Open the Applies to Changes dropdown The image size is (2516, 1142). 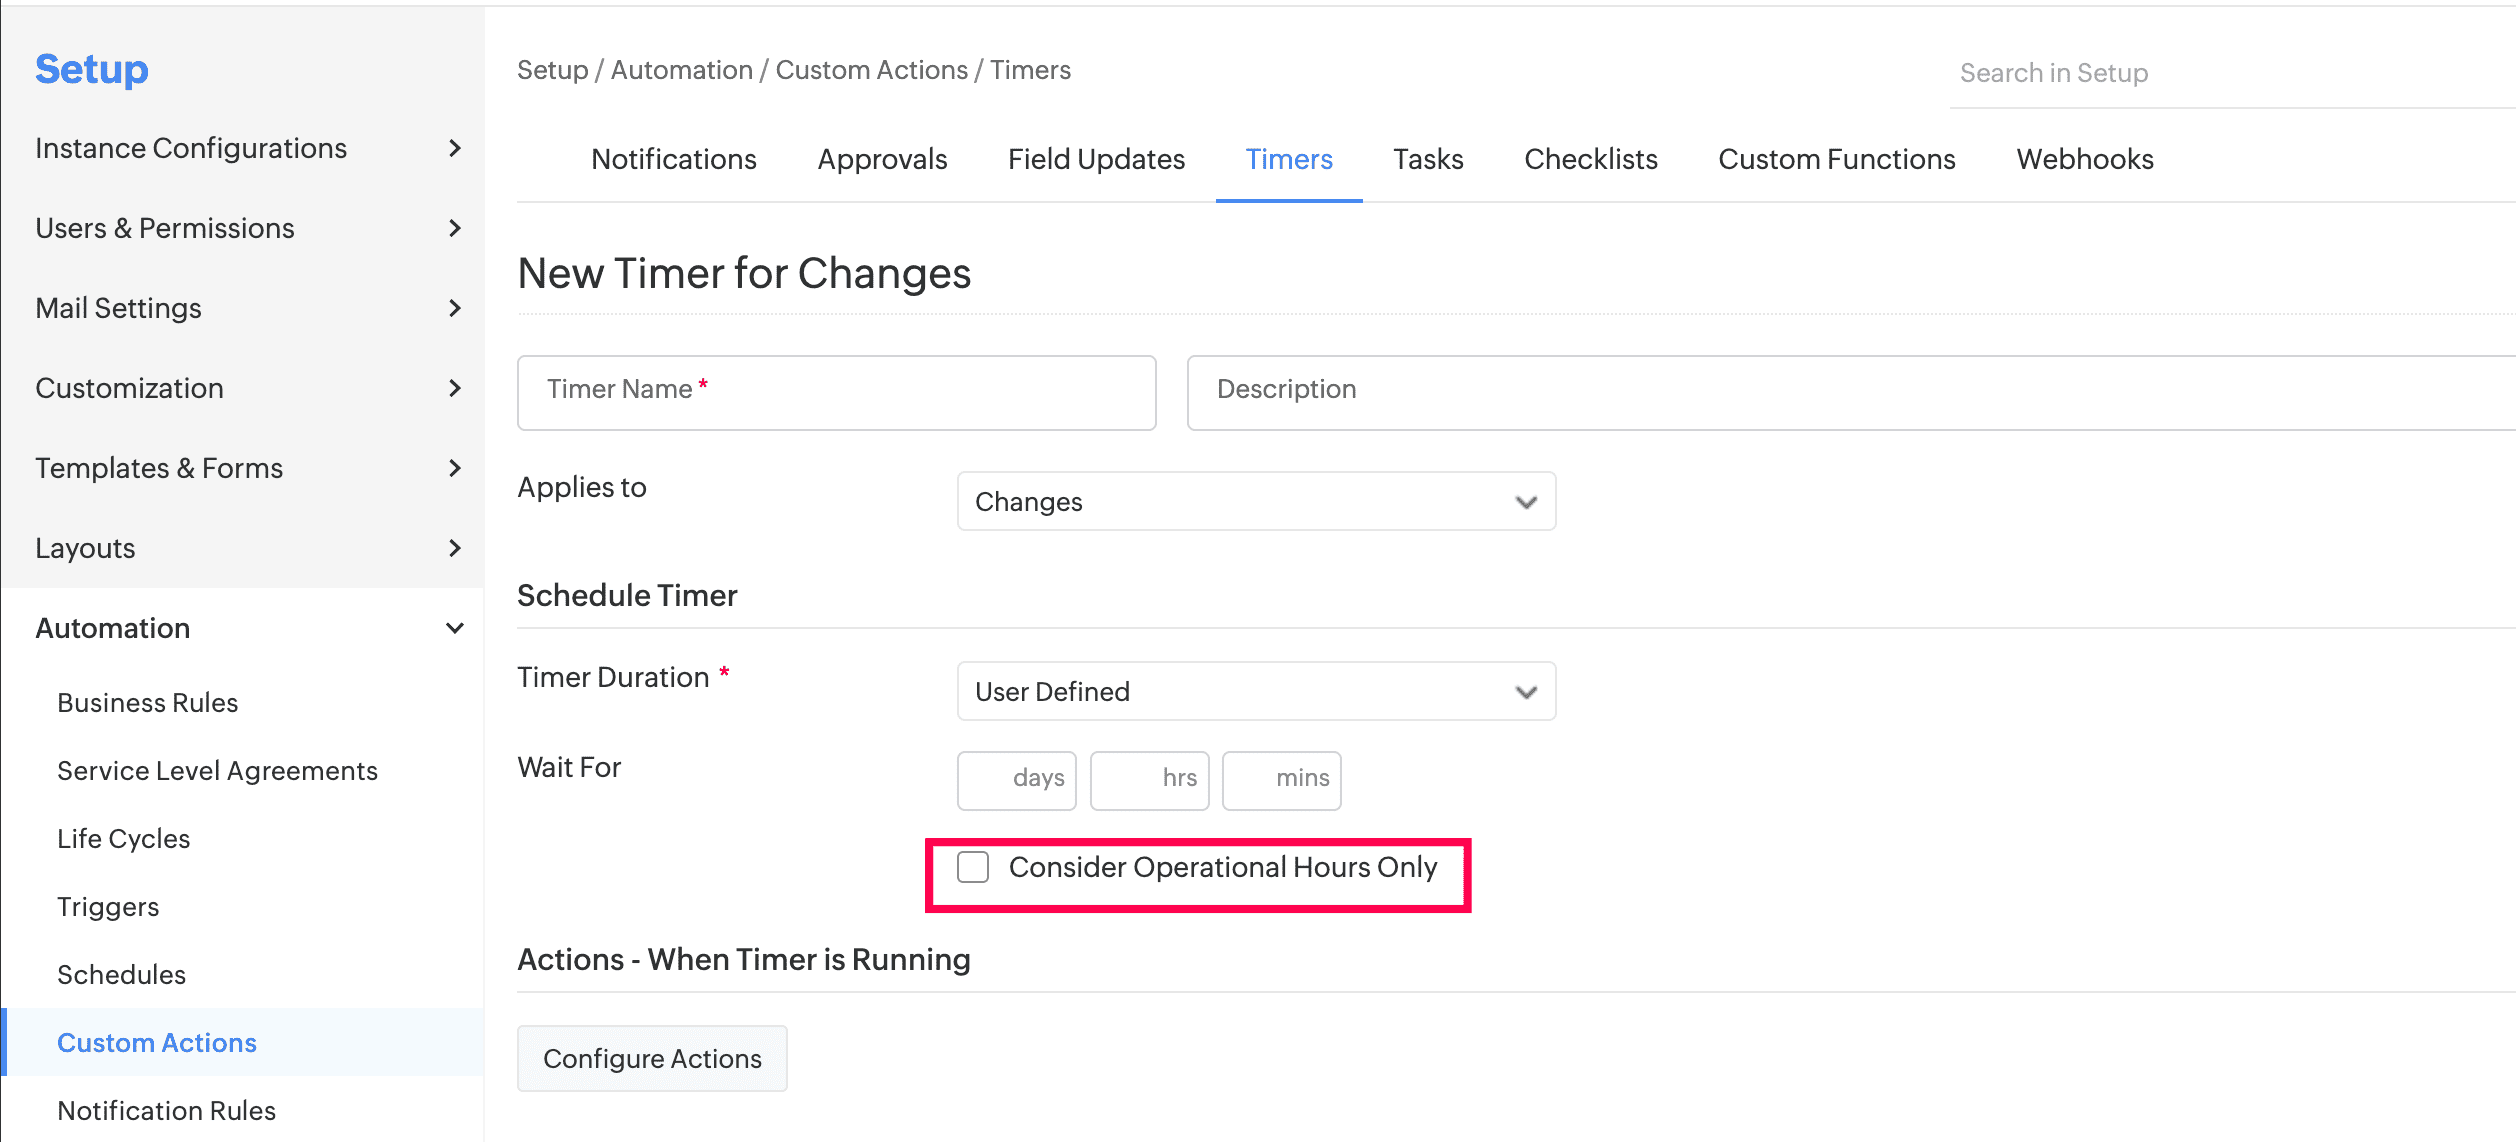pos(1255,502)
